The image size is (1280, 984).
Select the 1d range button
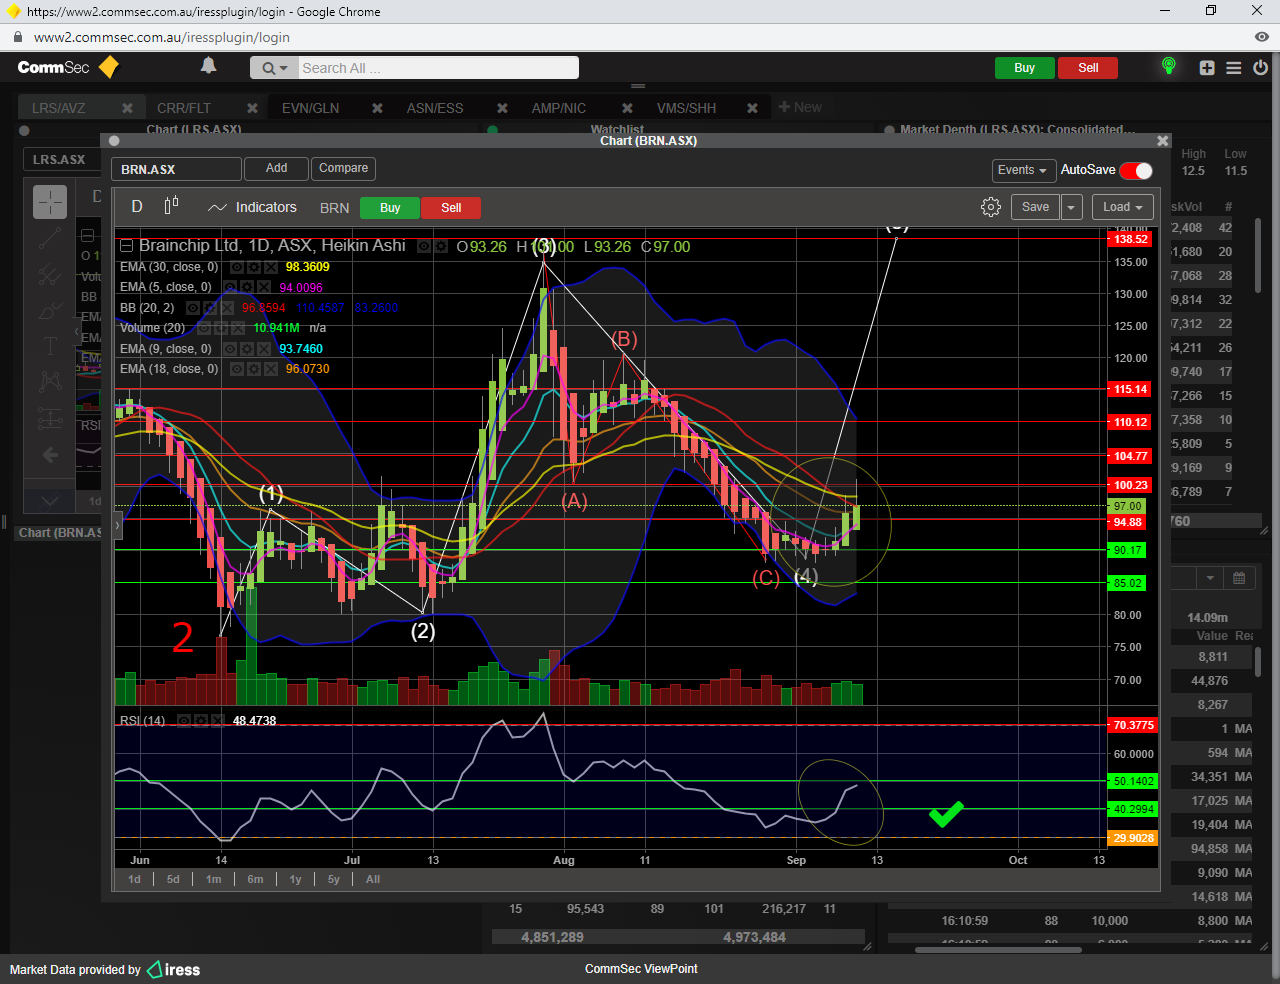point(134,879)
